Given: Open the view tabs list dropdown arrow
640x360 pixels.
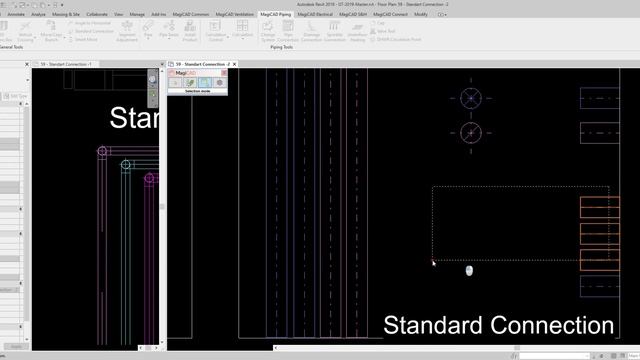Looking at the screenshot, I should (x=162, y=64).
